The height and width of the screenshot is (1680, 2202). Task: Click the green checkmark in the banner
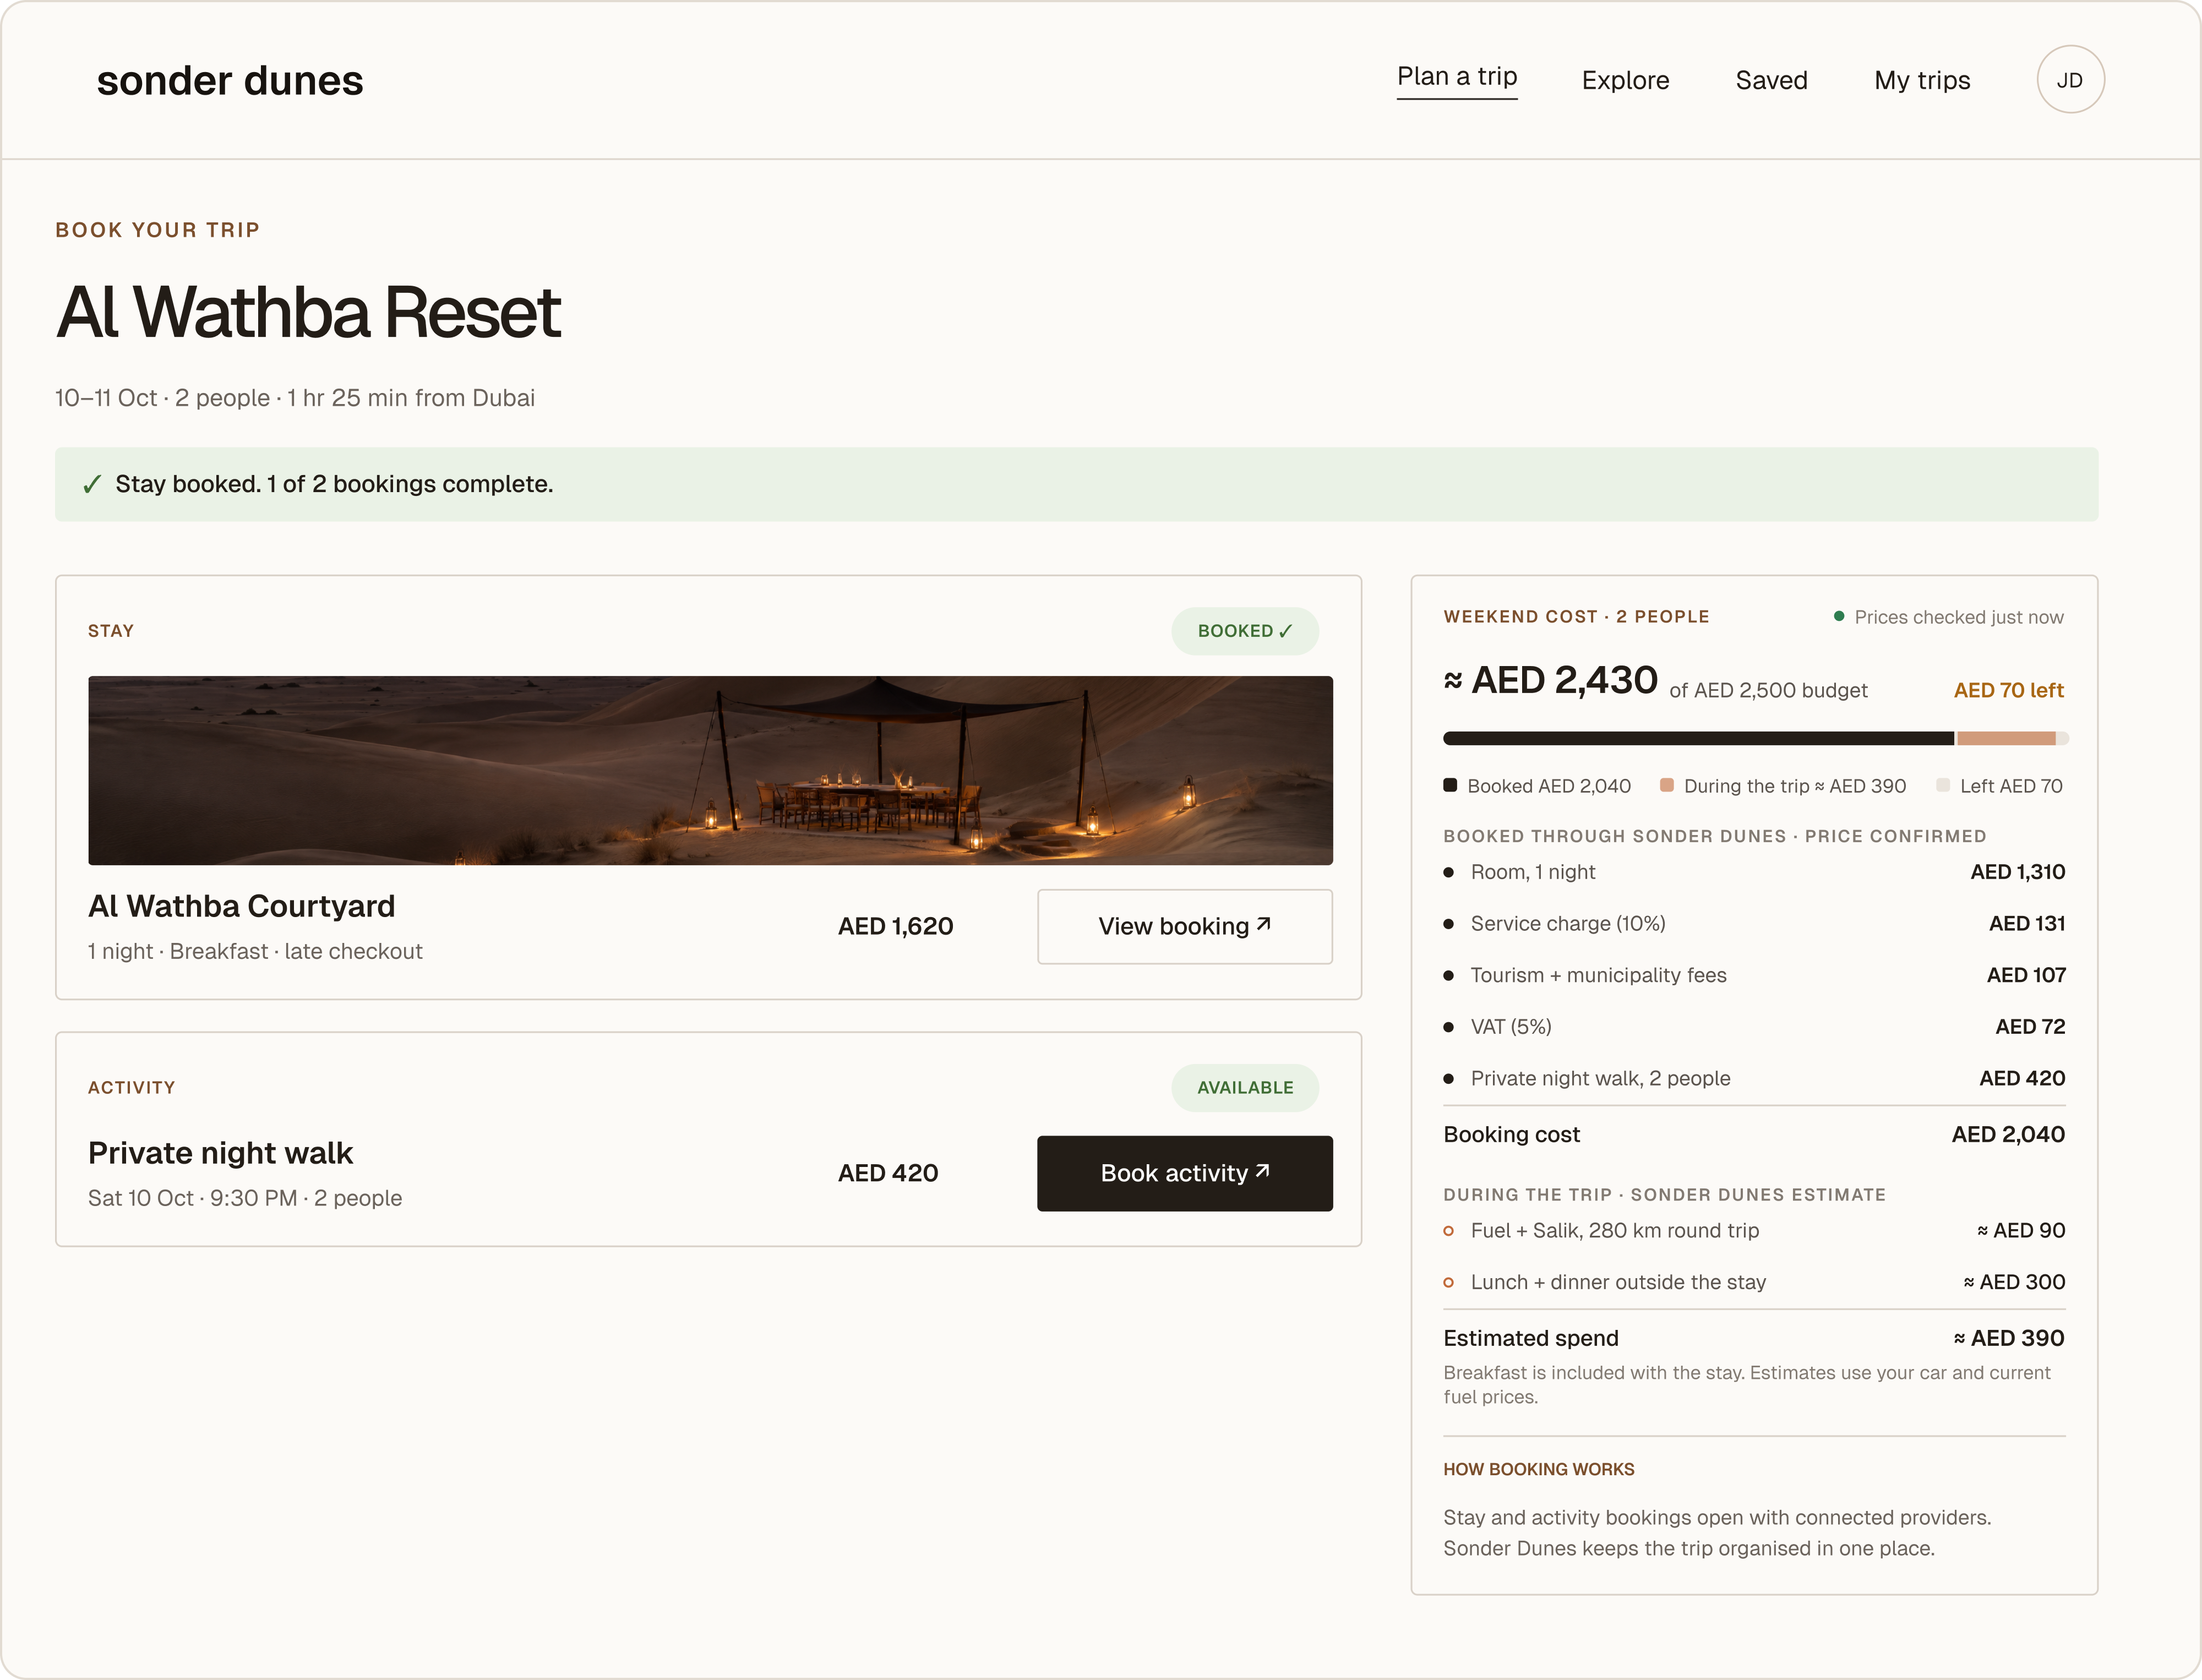[92, 485]
